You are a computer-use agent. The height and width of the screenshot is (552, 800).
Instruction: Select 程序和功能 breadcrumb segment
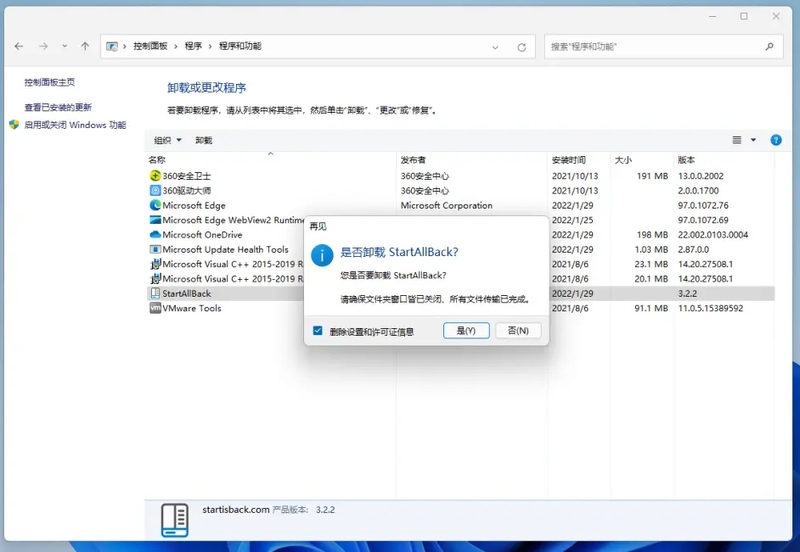click(240, 46)
